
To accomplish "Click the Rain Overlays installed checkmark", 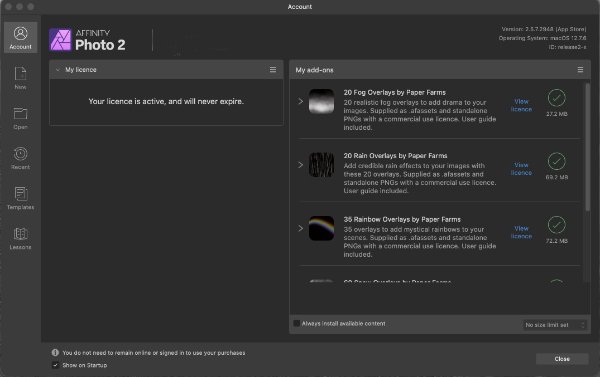I will tap(557, 161).
